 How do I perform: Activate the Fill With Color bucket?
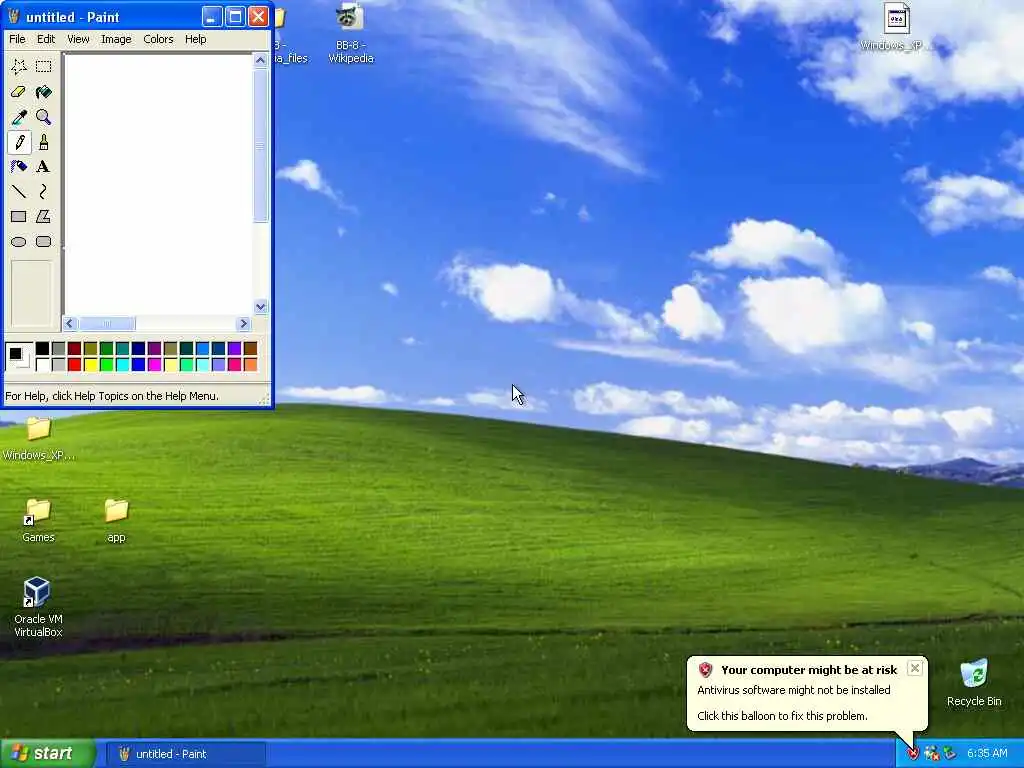click(44, 92)
